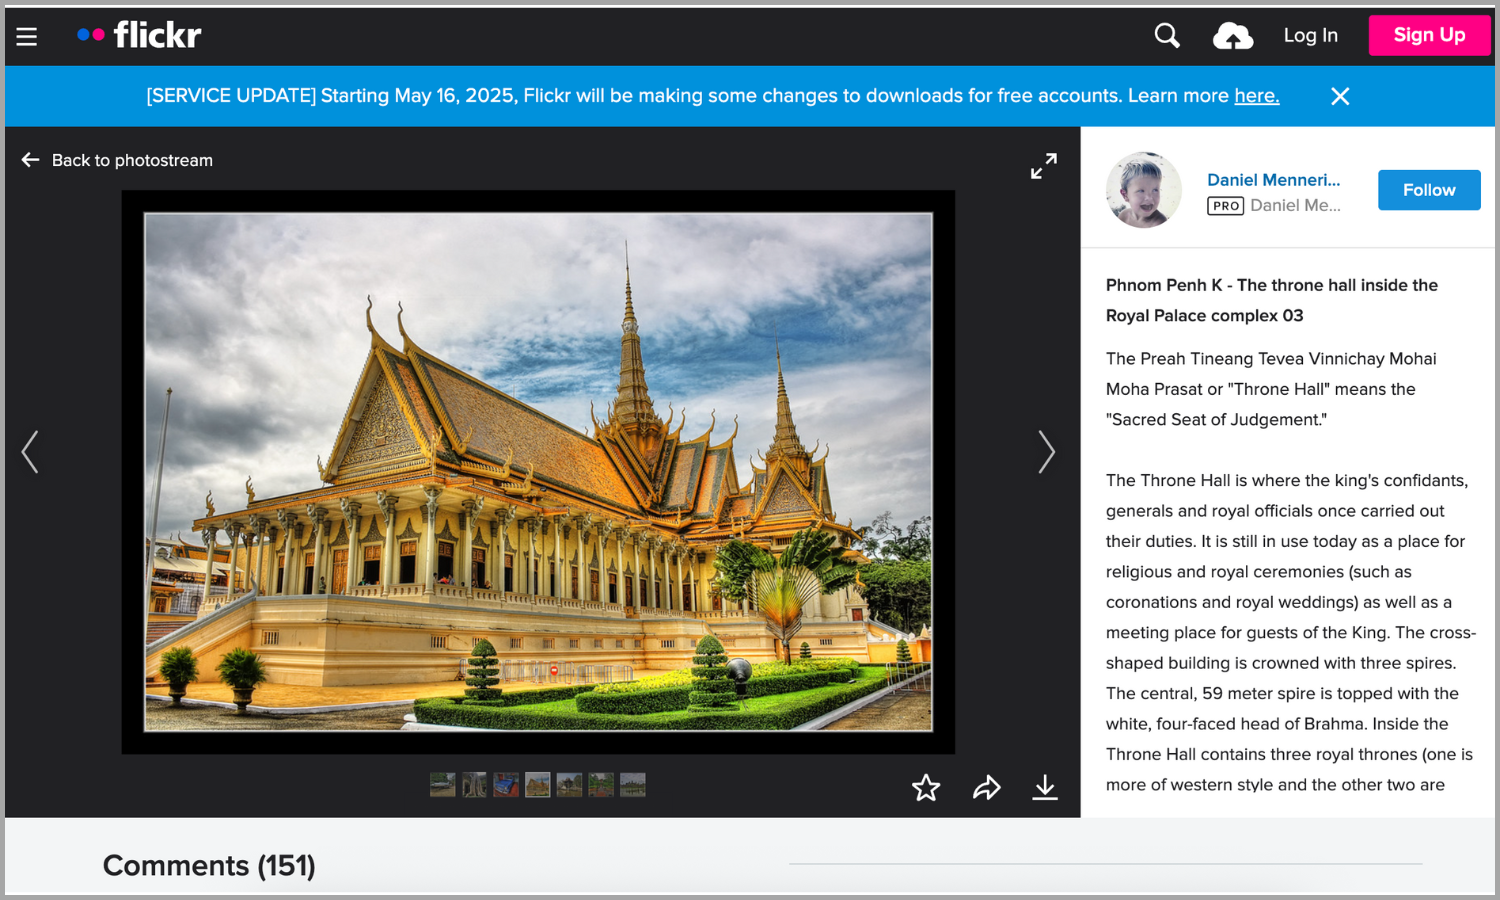The height and width of the screenshot is (900, 1500).
Task: Show the previous photo with the left chevron
Action: point(31,452)
